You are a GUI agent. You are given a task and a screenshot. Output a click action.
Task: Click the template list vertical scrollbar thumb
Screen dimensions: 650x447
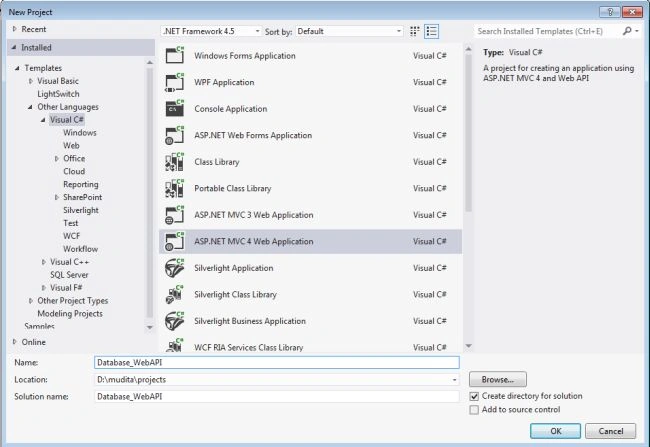468,133
